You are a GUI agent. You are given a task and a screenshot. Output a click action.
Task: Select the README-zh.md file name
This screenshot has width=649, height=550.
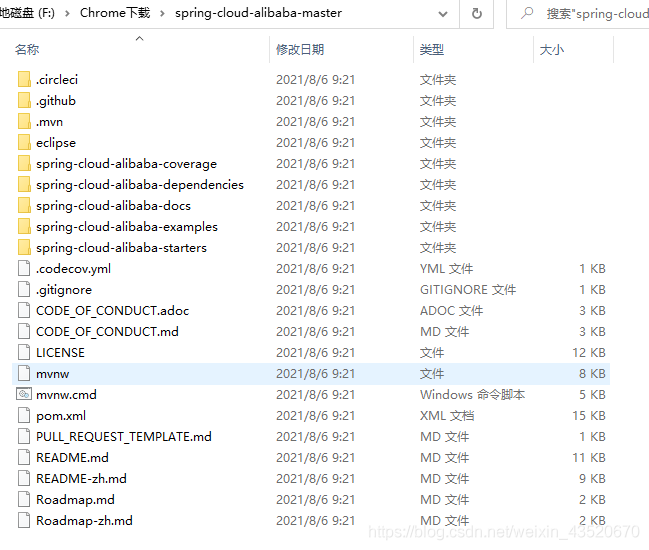(81, 479)
